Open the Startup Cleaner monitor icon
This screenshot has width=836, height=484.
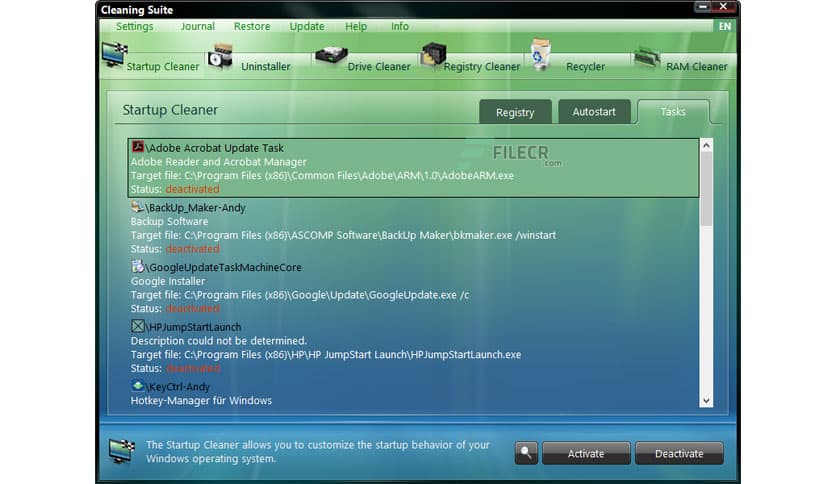point(114,54)
